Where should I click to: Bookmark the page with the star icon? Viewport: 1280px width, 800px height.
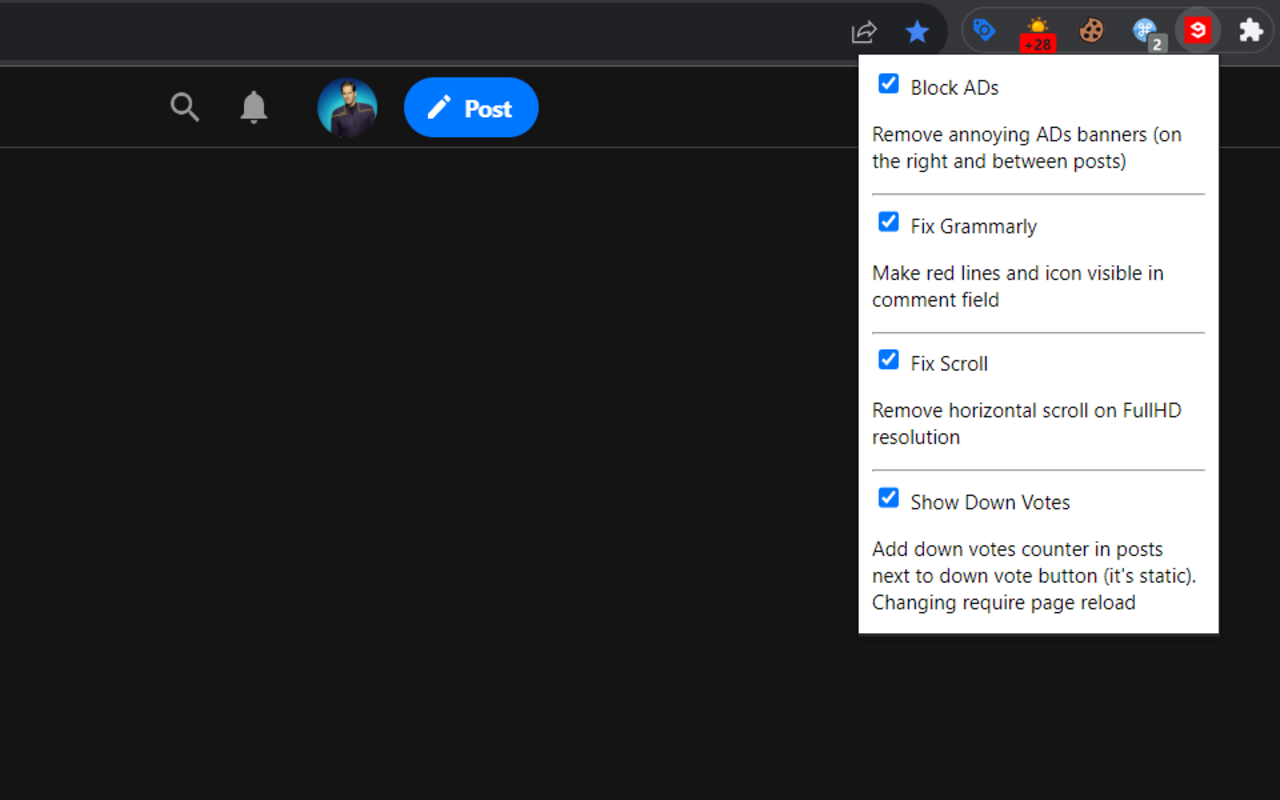point(917,31)
